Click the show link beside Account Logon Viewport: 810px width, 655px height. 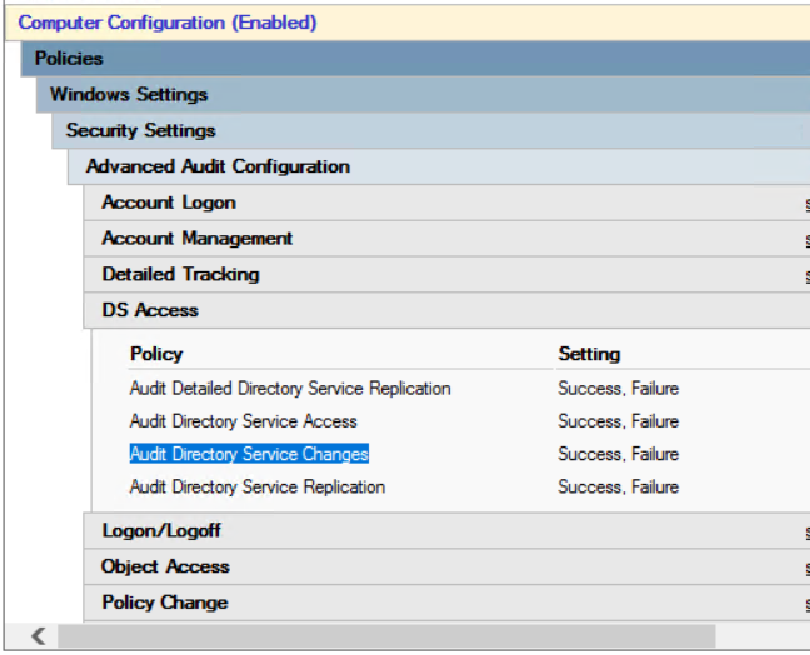coord(805,202)
